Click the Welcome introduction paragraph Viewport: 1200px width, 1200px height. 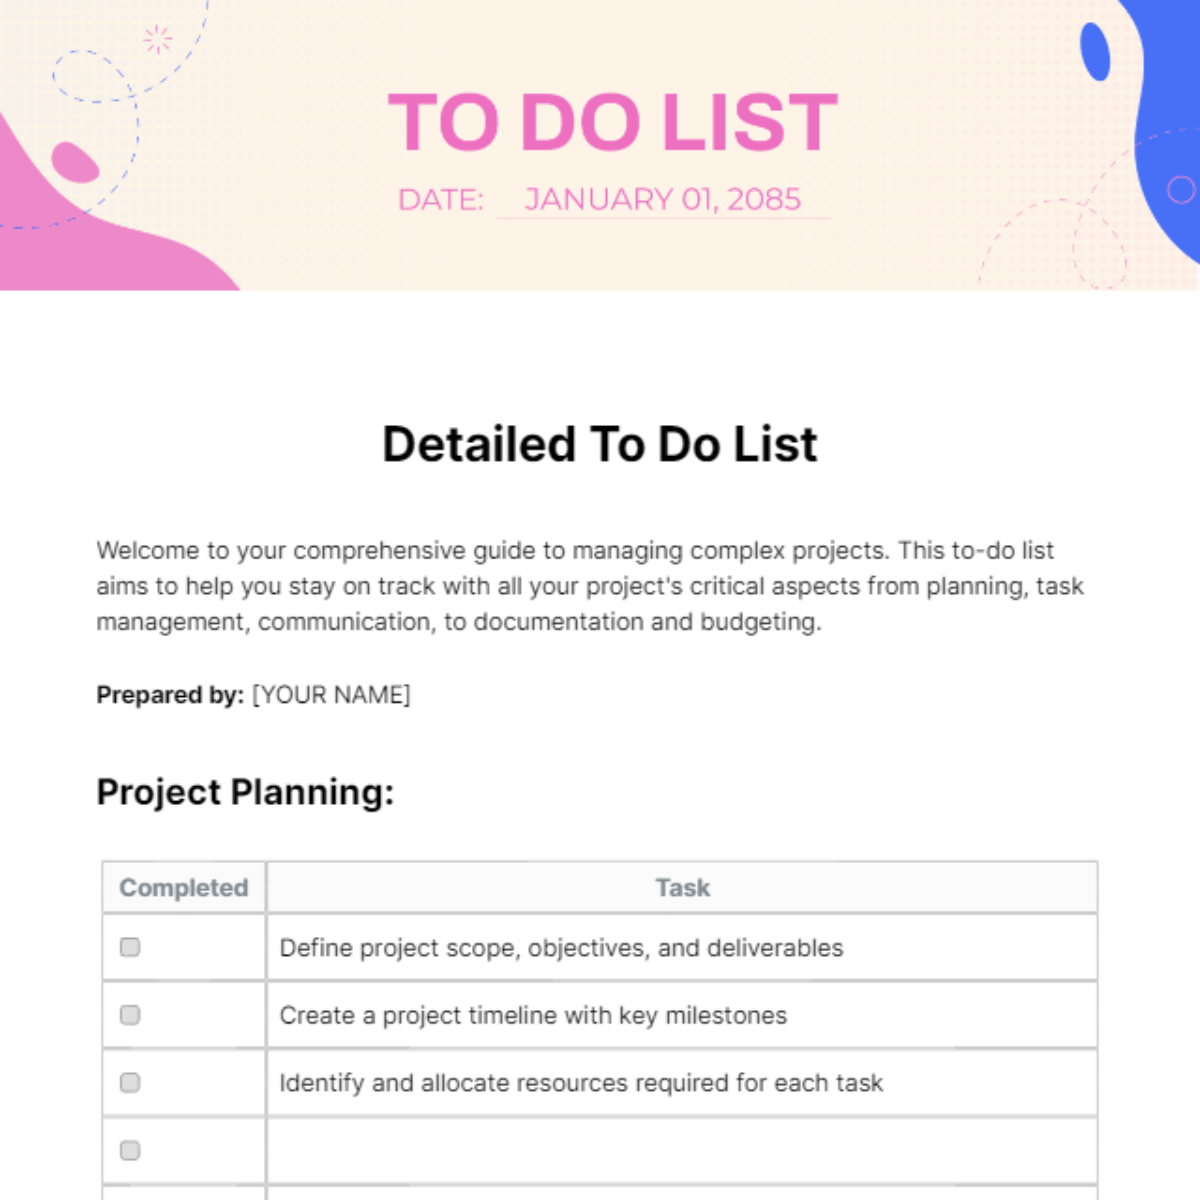(590, 586)
